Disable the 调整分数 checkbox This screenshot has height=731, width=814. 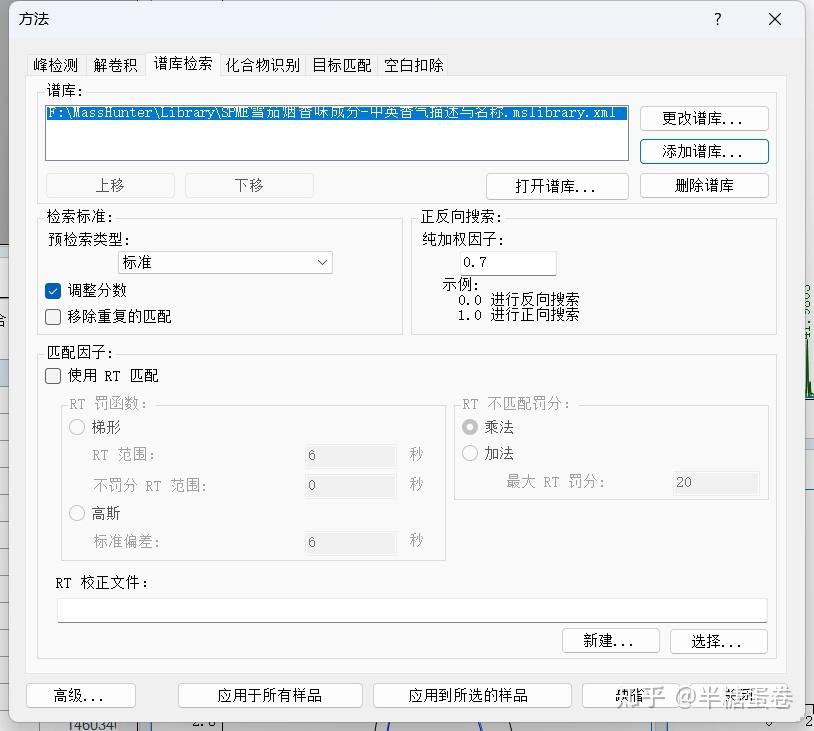pos(53,292)
